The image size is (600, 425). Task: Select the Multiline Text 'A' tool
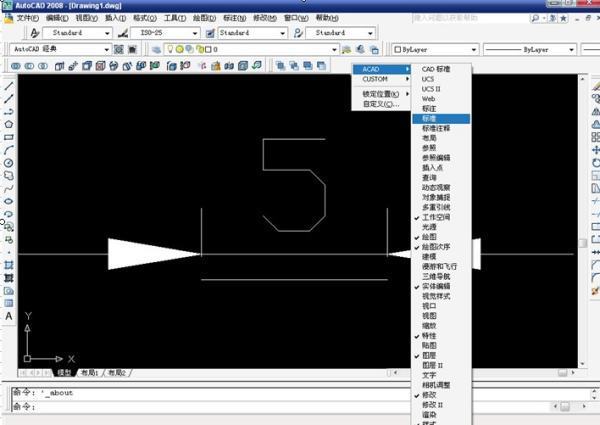pos(8,316)
